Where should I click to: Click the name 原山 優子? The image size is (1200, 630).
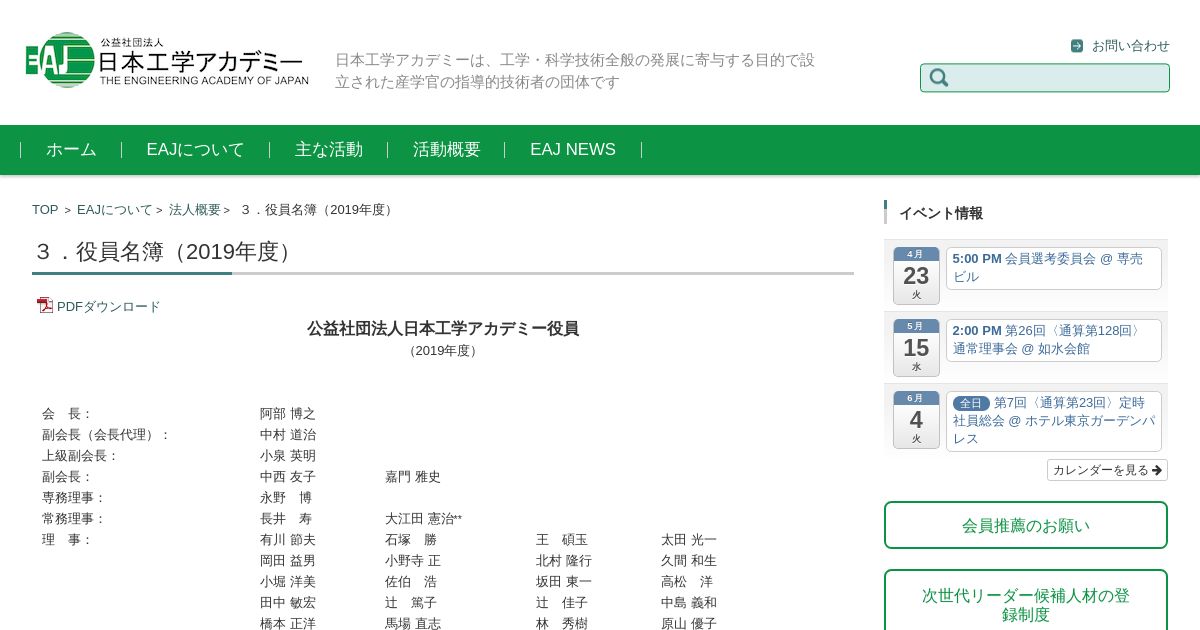(x=689, y=624)
